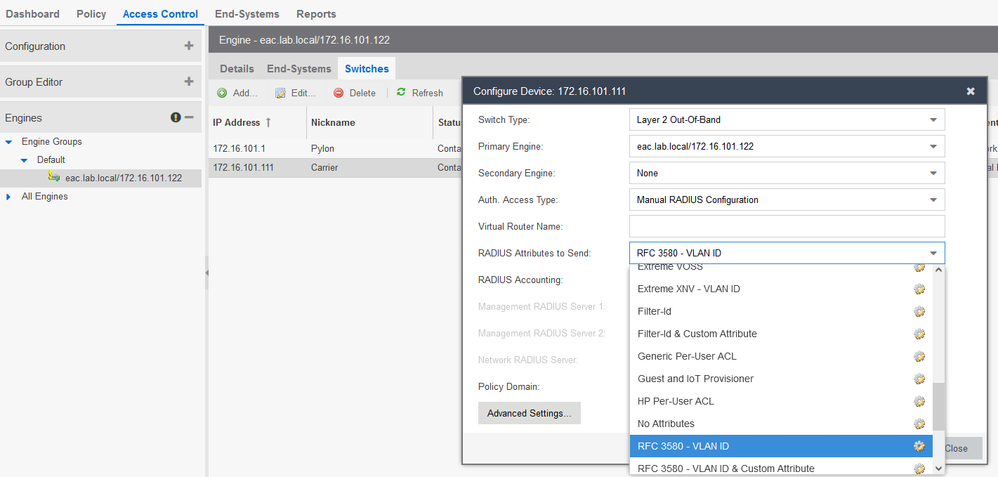
Task: Open the Primary Engine dropdown
Action: click(932, 146)
